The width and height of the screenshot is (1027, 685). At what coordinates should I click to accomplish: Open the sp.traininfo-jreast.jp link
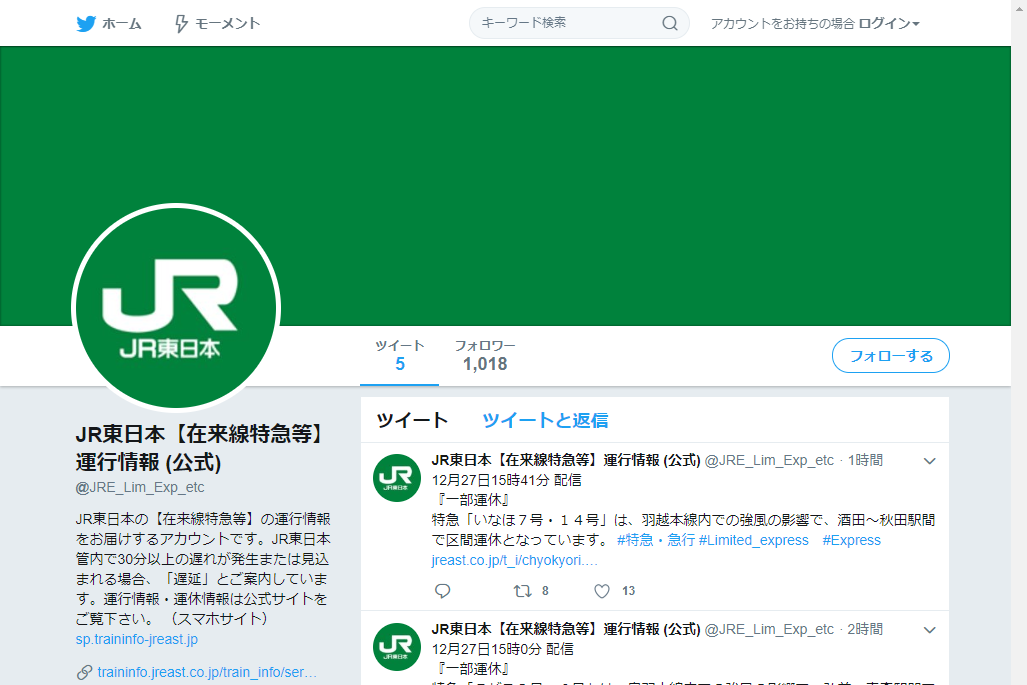136,639
